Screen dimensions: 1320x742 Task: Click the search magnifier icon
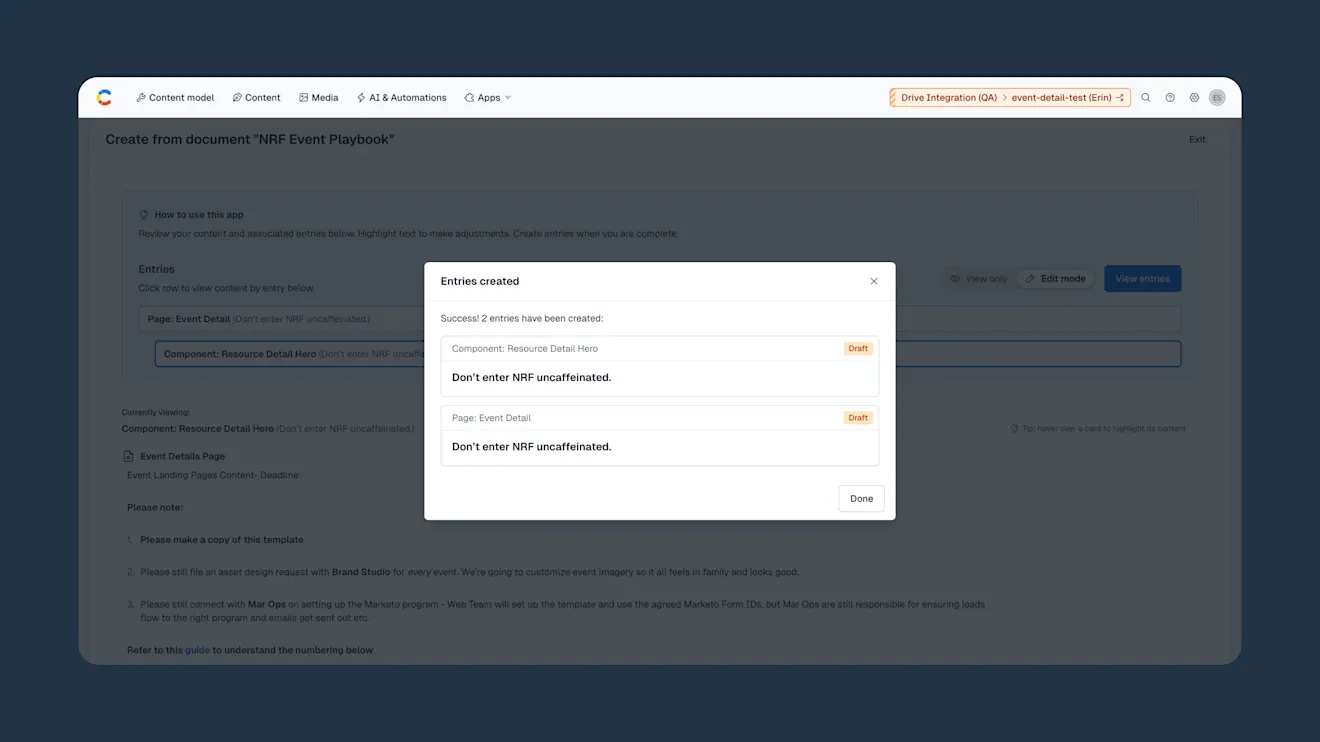point(1146,98)
